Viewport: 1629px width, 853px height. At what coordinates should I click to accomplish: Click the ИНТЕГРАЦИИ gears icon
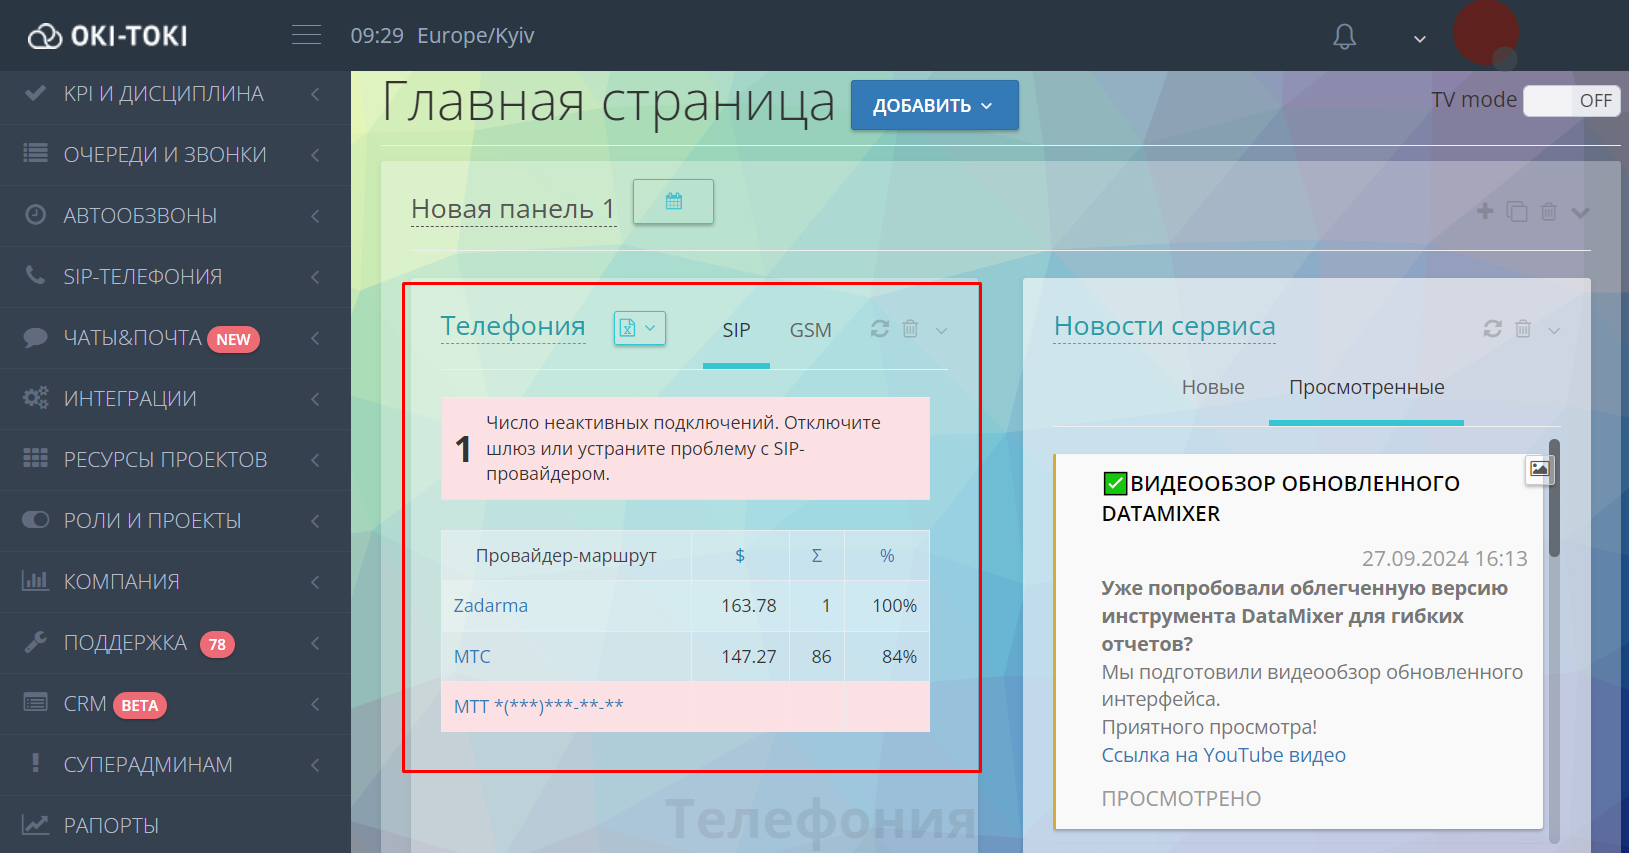click(36, 398)
